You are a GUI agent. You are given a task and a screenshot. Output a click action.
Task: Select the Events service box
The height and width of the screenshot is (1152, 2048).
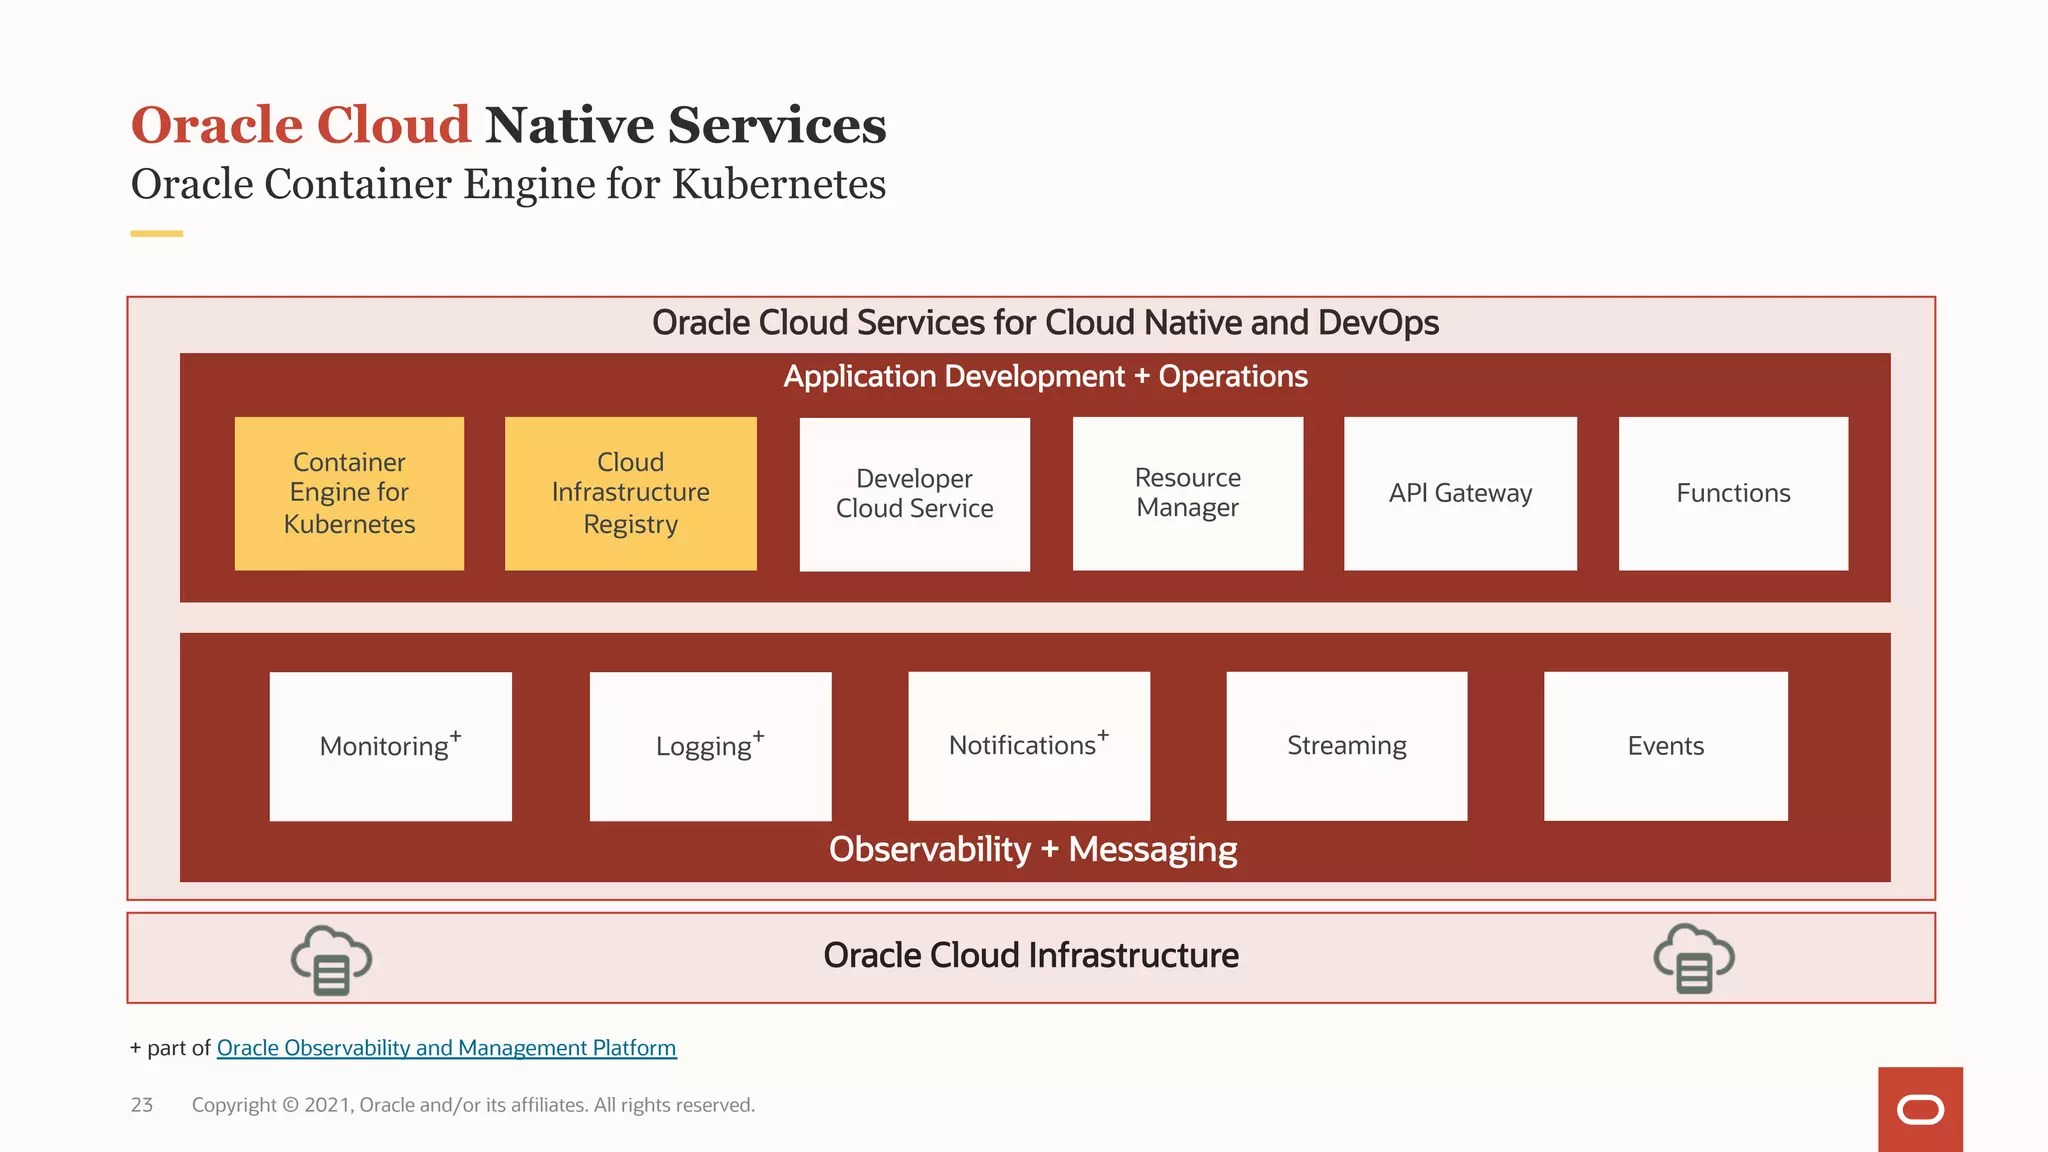tap(1665, 746)
